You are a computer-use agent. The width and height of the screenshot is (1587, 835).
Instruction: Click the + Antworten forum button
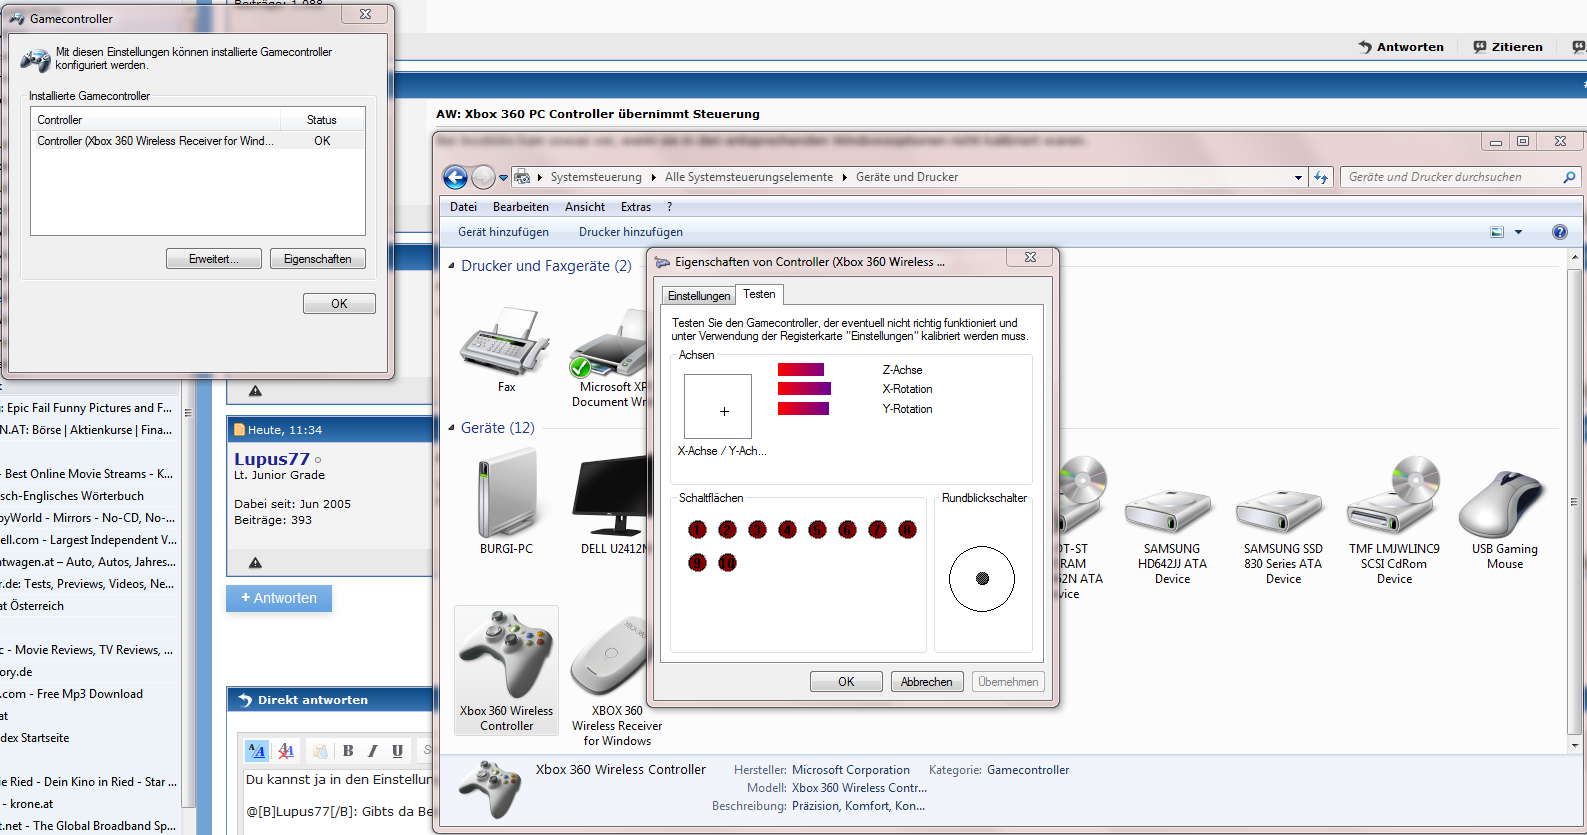[x=279, y=598]
